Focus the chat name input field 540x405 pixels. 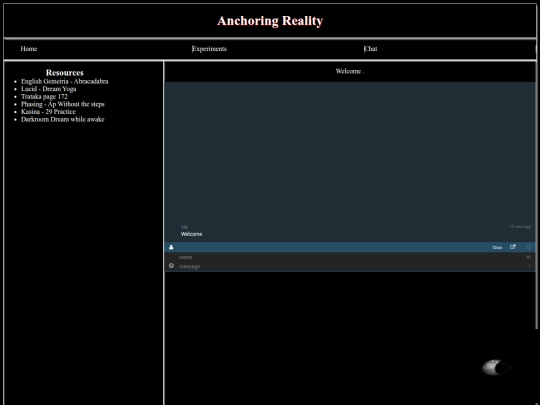(351, 257)
